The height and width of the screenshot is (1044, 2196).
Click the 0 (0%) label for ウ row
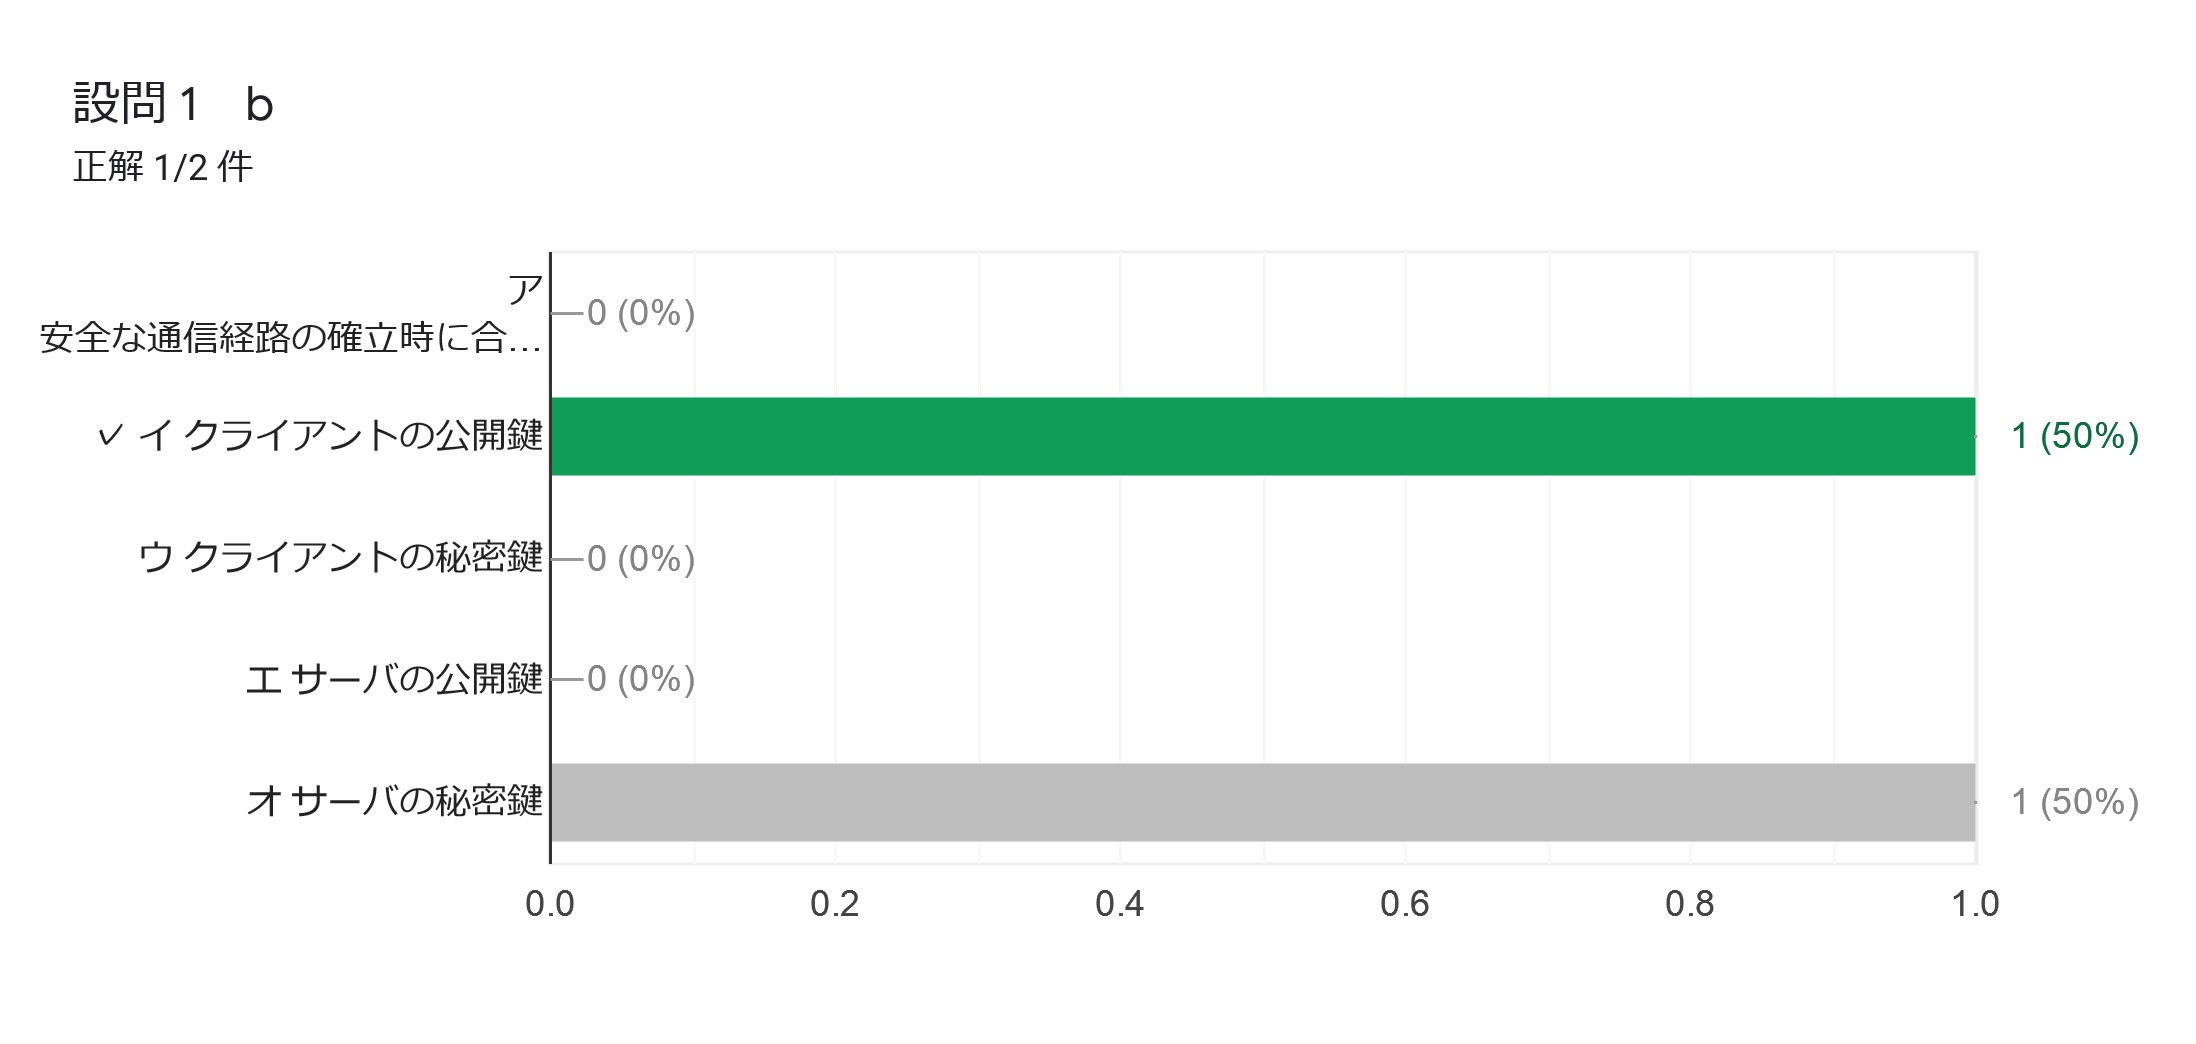[x=641, y=559]
